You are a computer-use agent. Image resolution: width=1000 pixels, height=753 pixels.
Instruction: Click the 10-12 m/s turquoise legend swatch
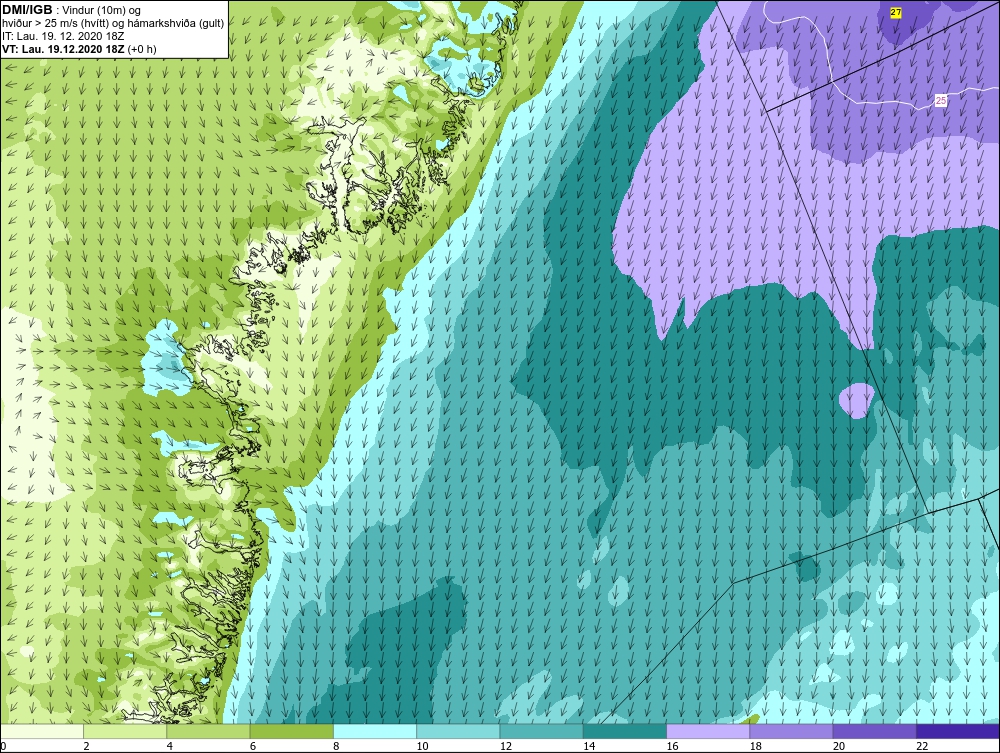click(459, 731)
